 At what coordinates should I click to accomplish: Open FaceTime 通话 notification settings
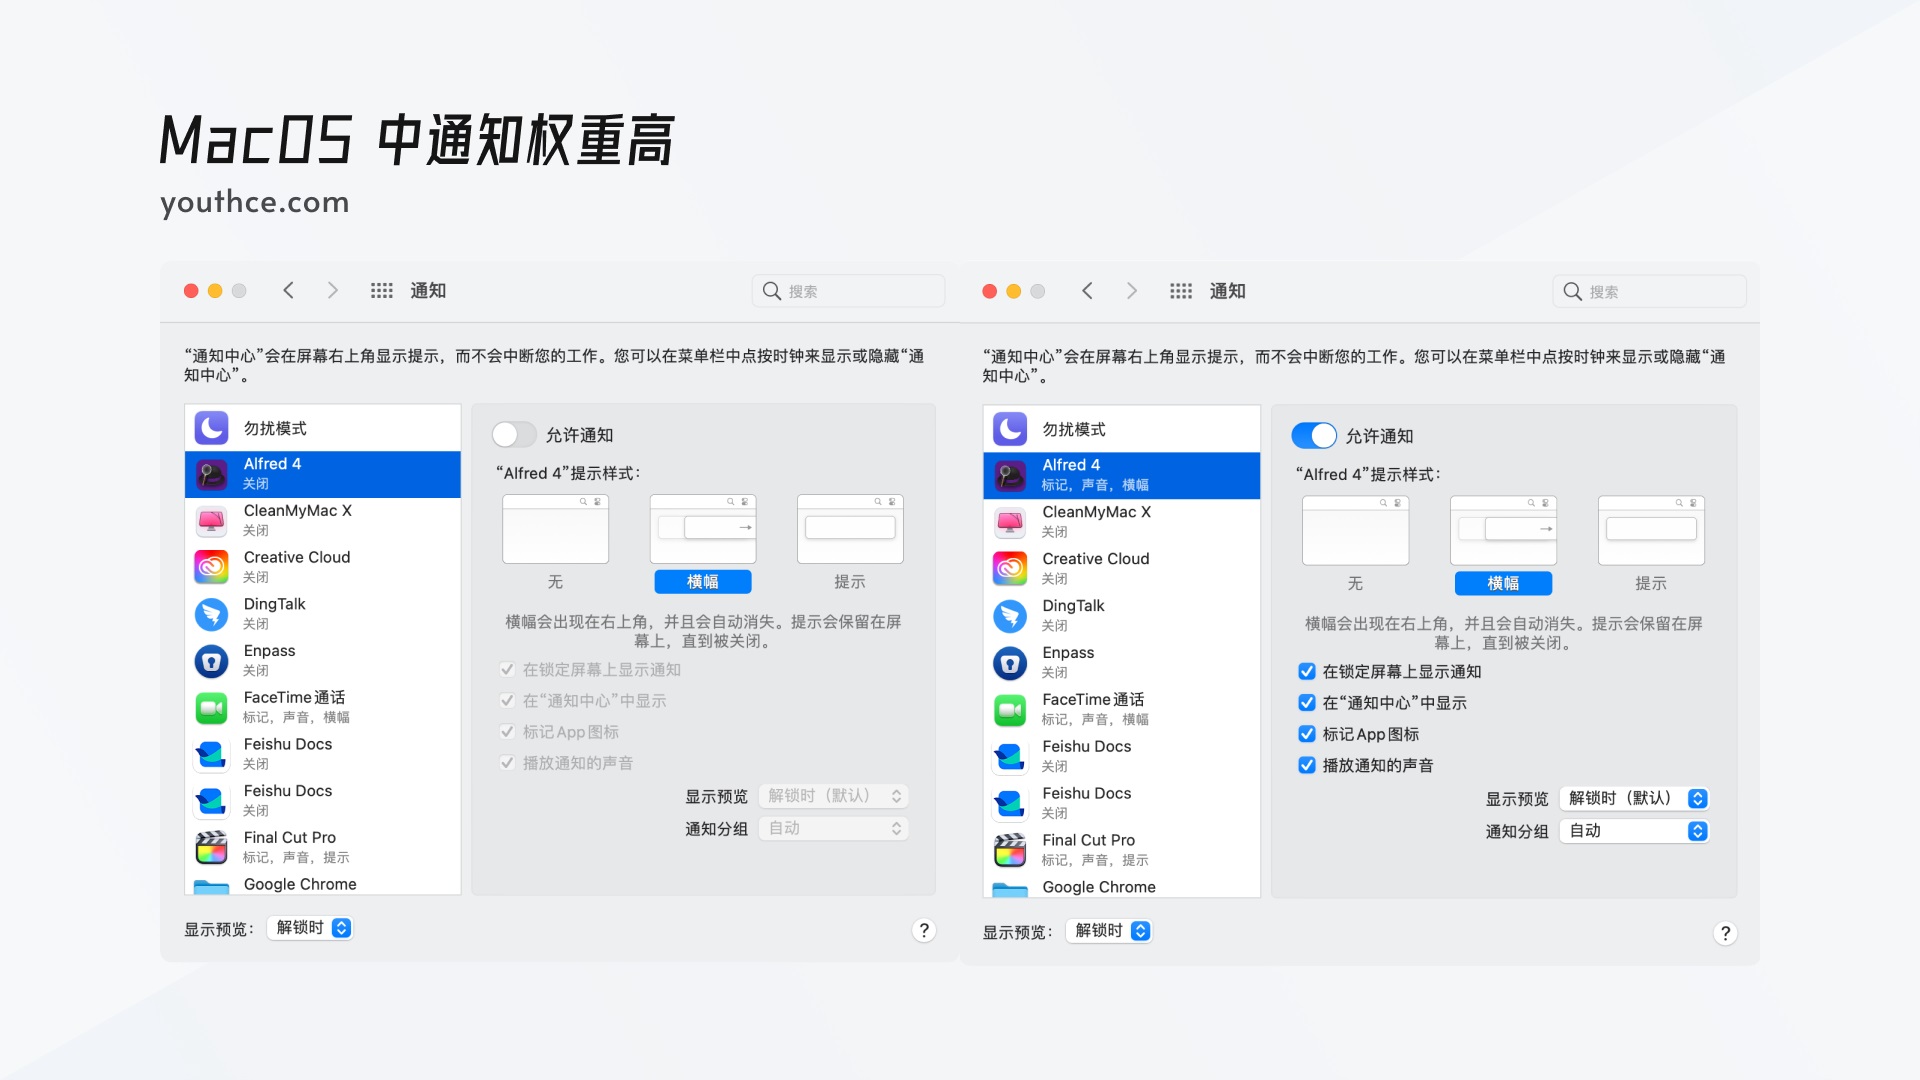322,706
